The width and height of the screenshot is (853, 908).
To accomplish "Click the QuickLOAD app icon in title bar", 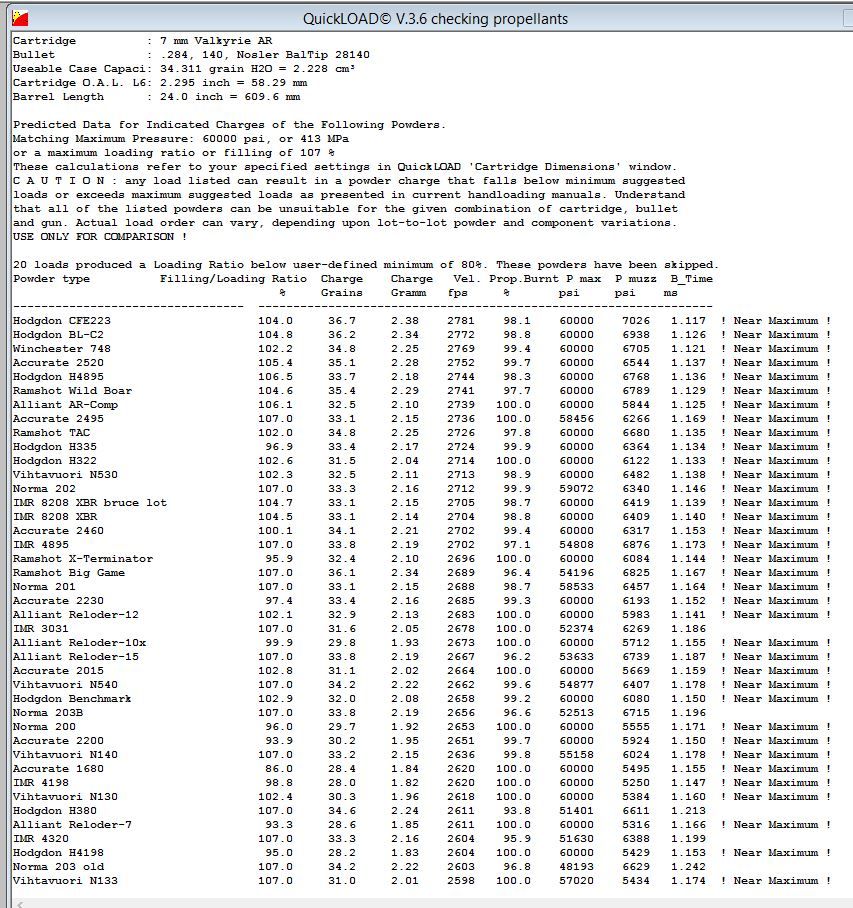I will tap(19, 18).
